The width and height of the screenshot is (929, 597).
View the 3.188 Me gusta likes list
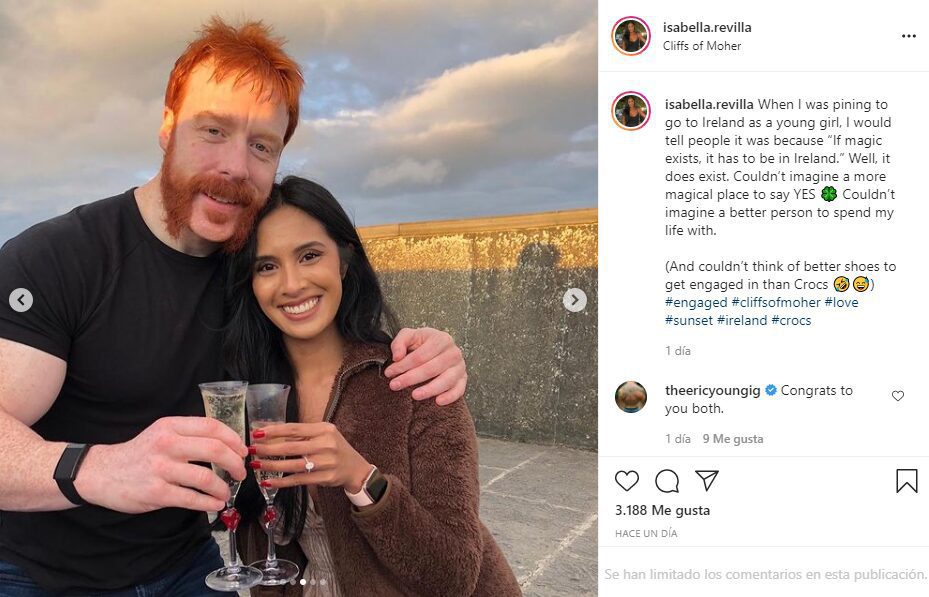pos(662,511)
